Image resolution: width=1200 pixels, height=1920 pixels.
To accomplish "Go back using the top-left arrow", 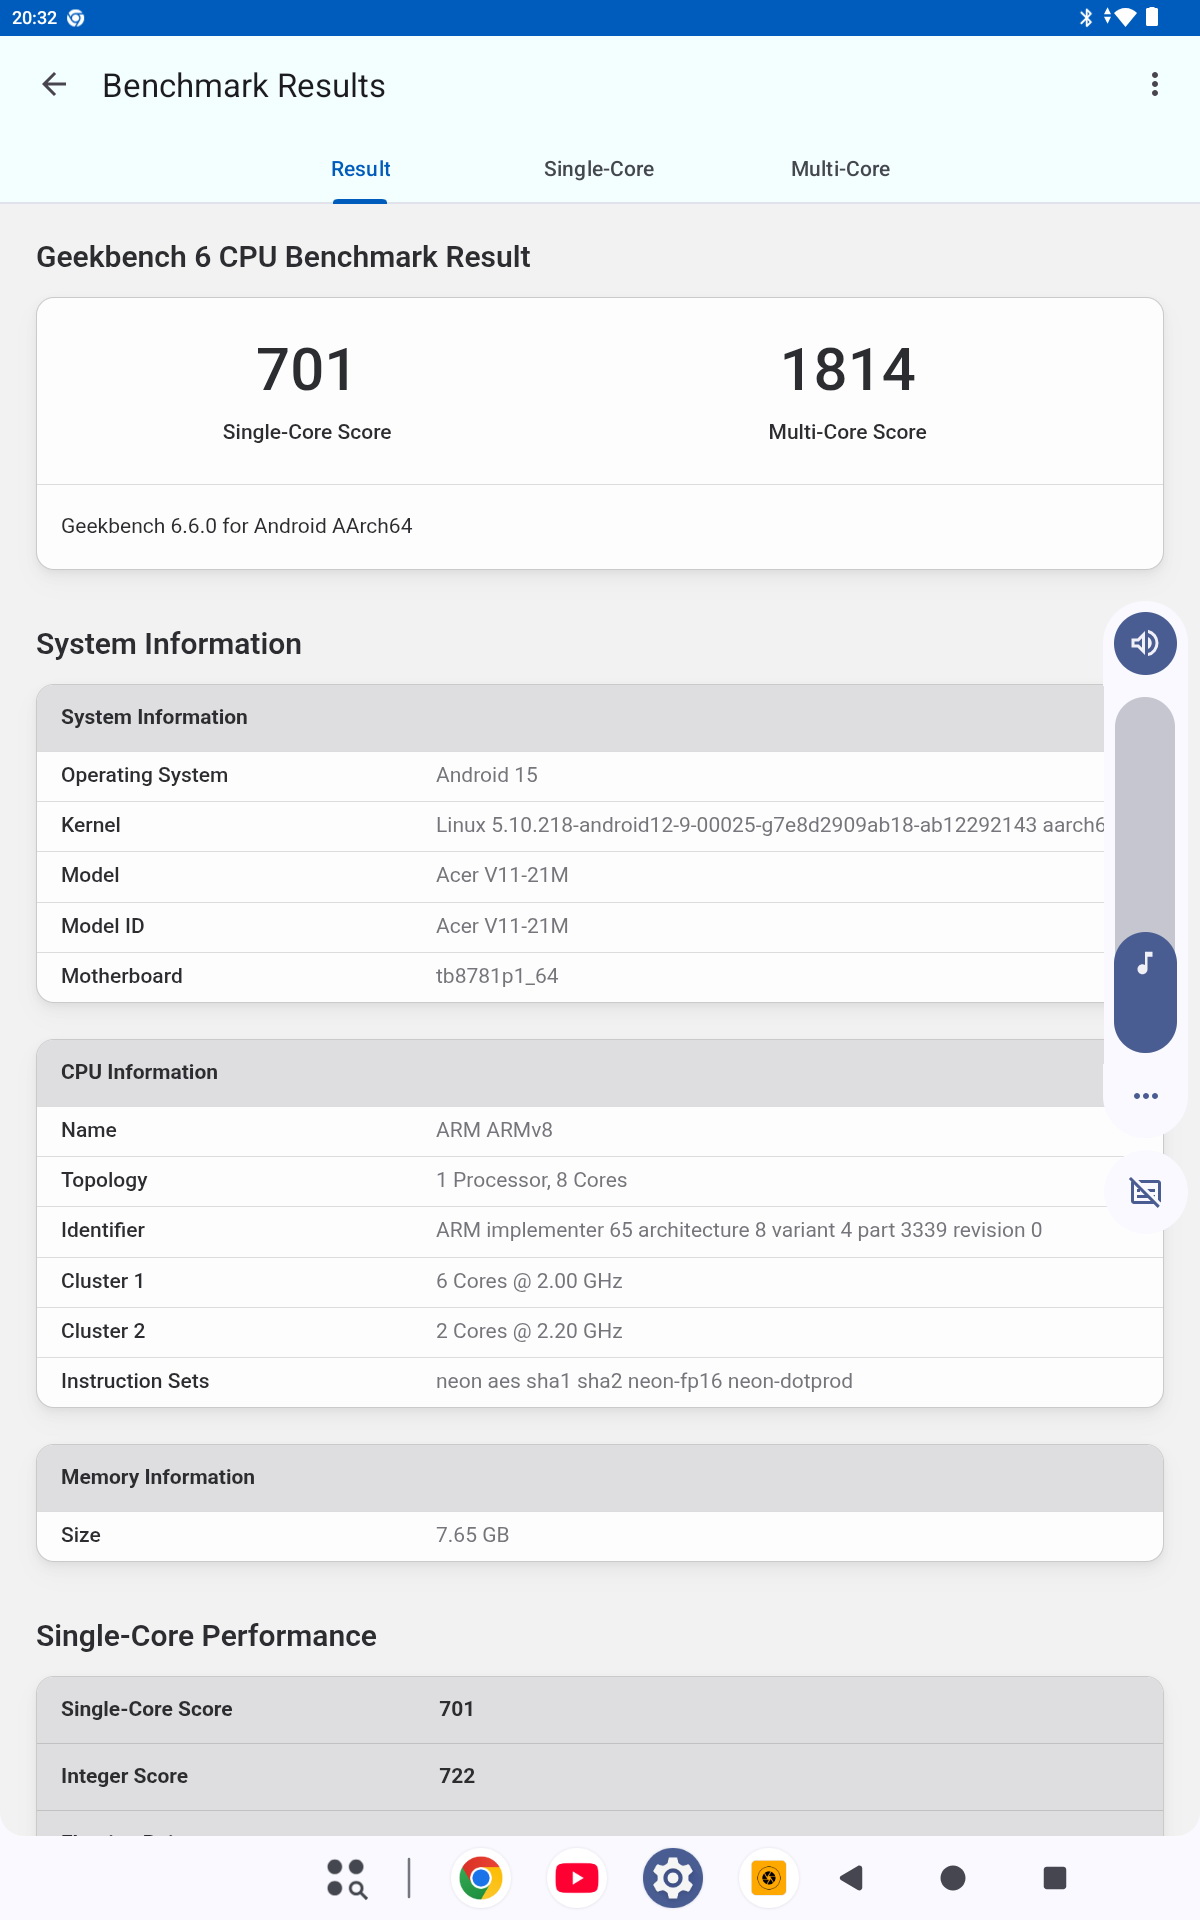I will (x=54, y=85).
